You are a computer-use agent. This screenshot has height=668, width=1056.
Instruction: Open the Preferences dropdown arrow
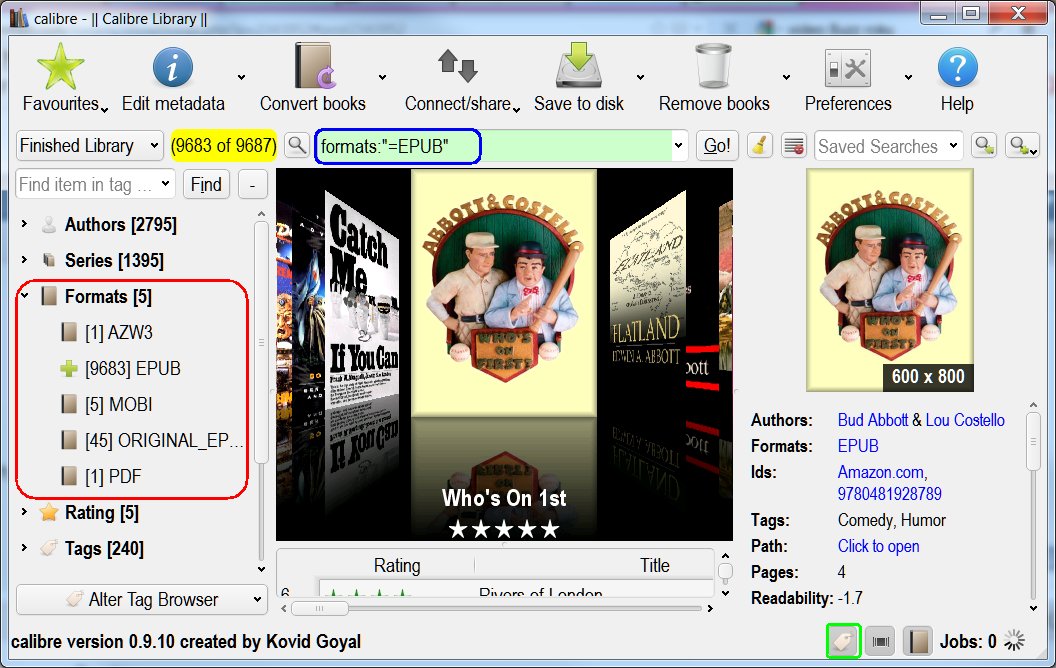(908, 78)
